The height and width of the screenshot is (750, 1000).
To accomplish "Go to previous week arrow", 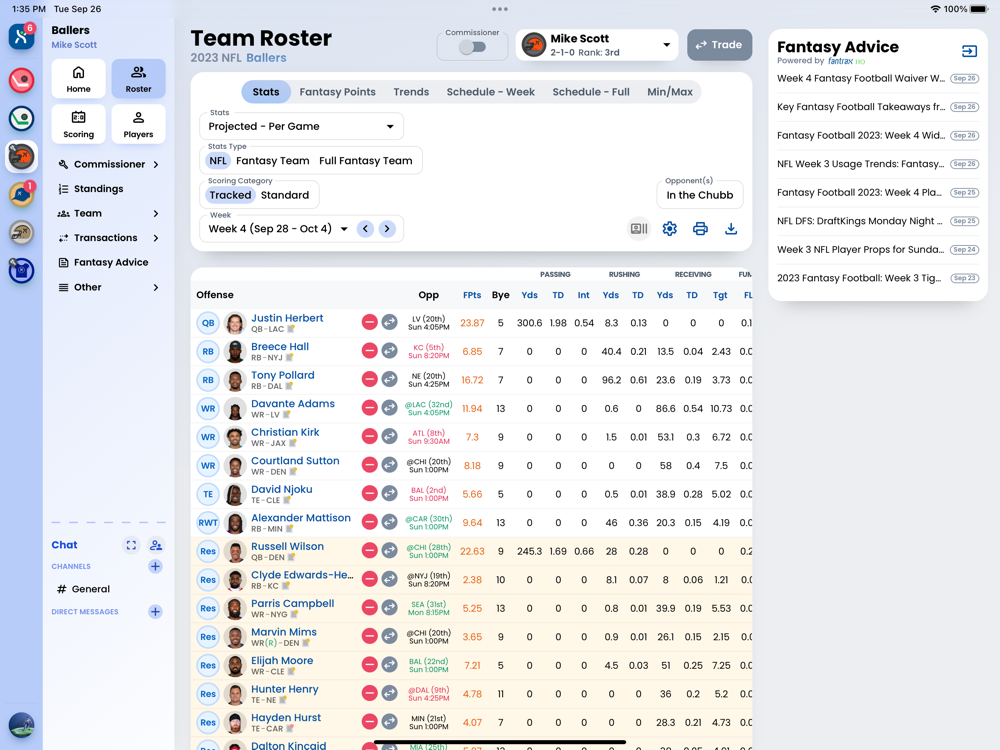I will coord(365,229).
